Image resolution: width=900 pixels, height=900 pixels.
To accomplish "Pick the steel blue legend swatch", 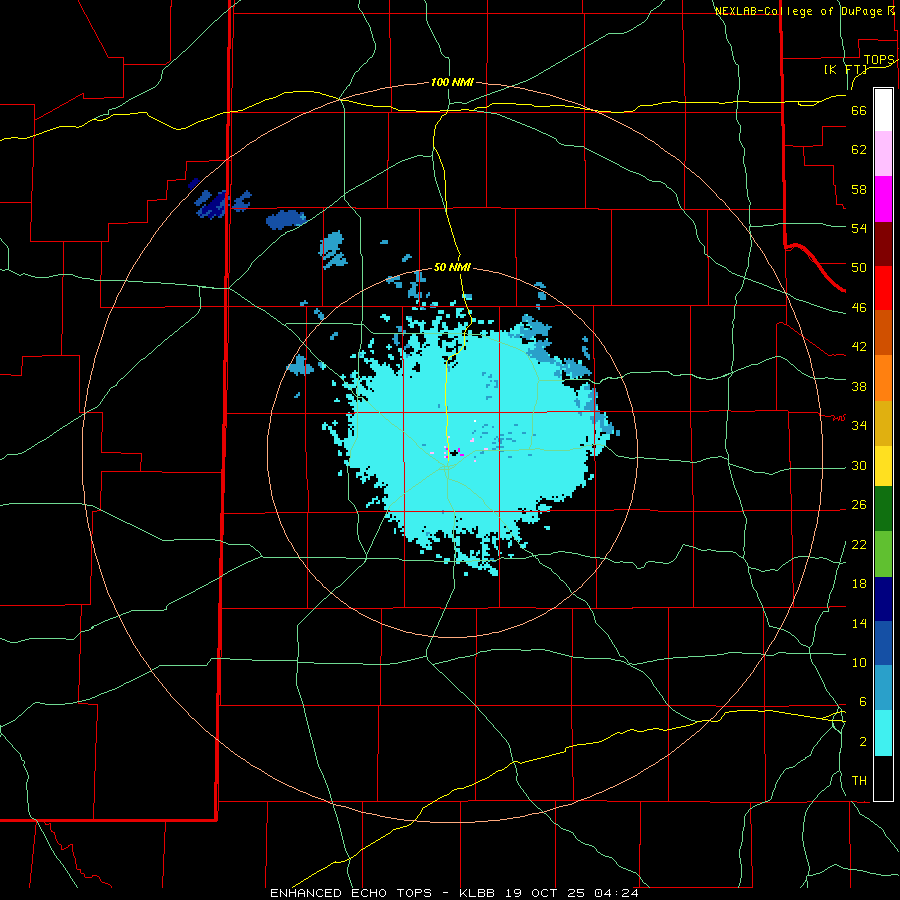I will tap(883, 688).
